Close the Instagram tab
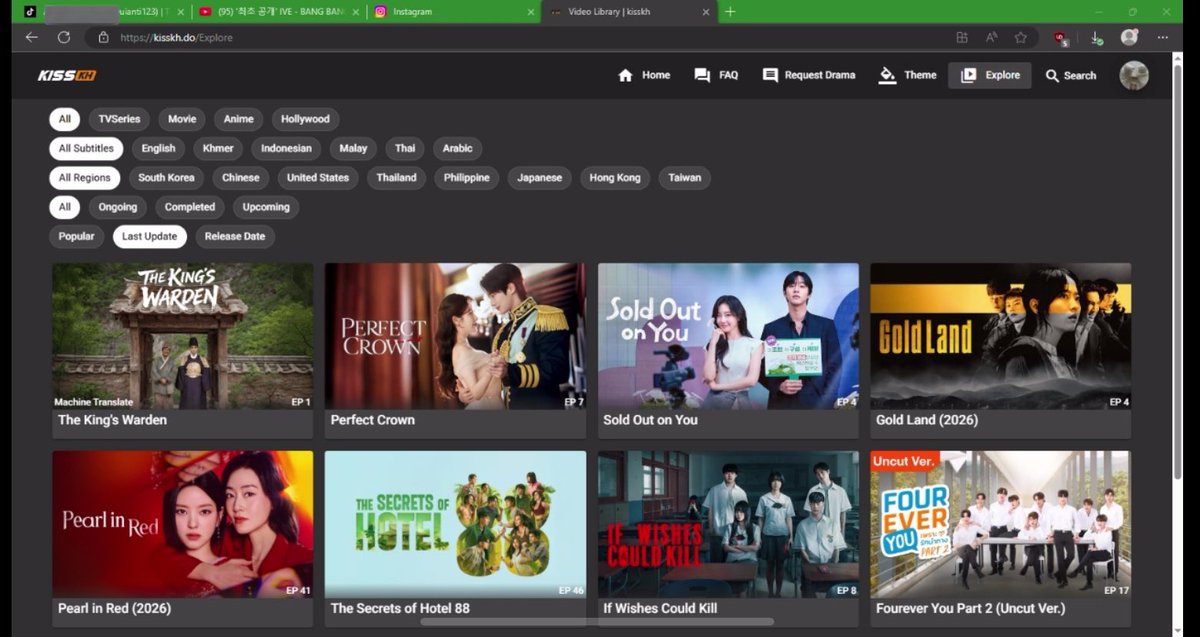This screenshot has width=1200, height=637. (x=531, y=12)
